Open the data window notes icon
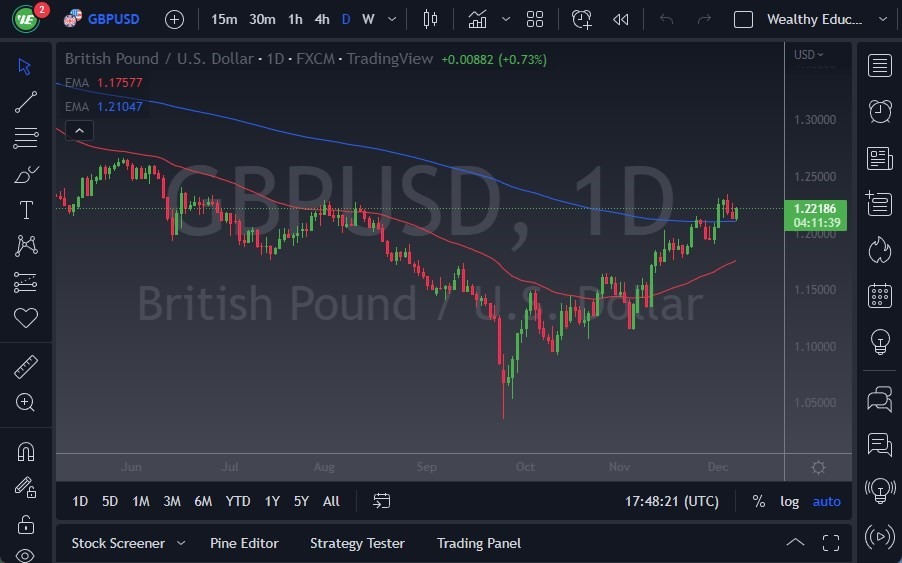The image size is (902, 563). coord(880,204)
